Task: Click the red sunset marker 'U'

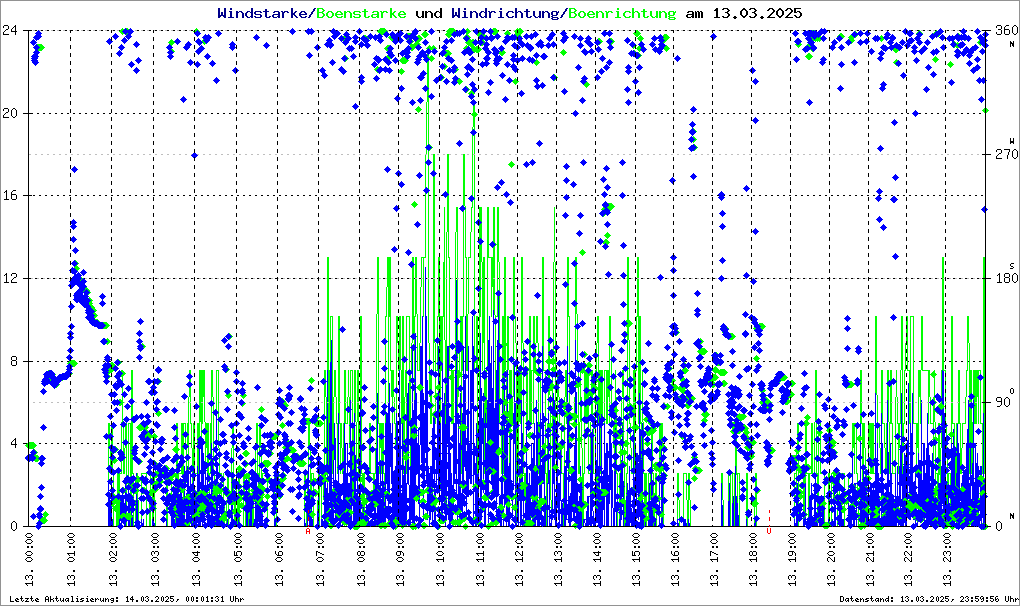Action: (769, 531)
